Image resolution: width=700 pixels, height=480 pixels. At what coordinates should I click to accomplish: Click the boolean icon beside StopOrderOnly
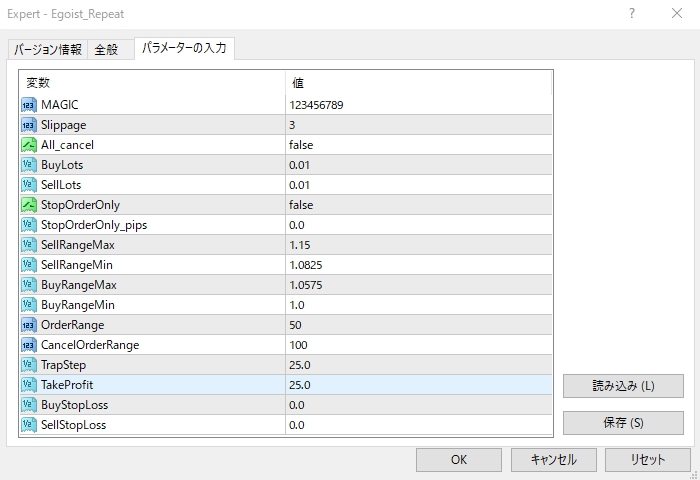(28, 205)
